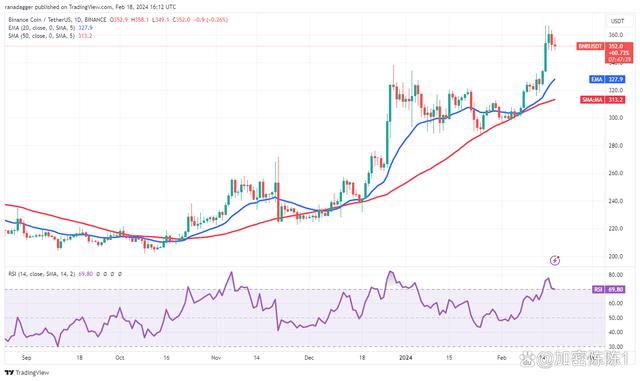Click the 260.0 price axis value
The height and width of the screenshot is (381, 640).
(x=616, y=173)
